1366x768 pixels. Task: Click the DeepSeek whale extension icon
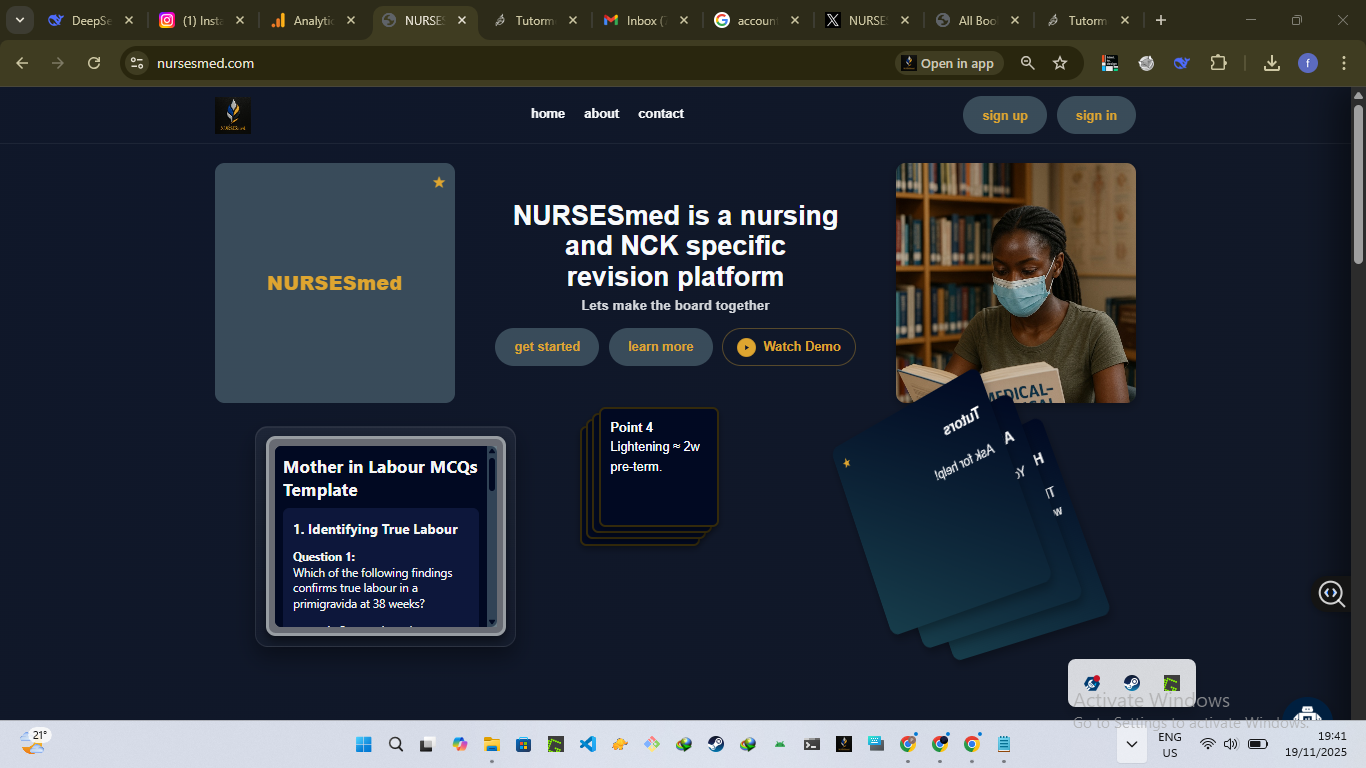1182,63
